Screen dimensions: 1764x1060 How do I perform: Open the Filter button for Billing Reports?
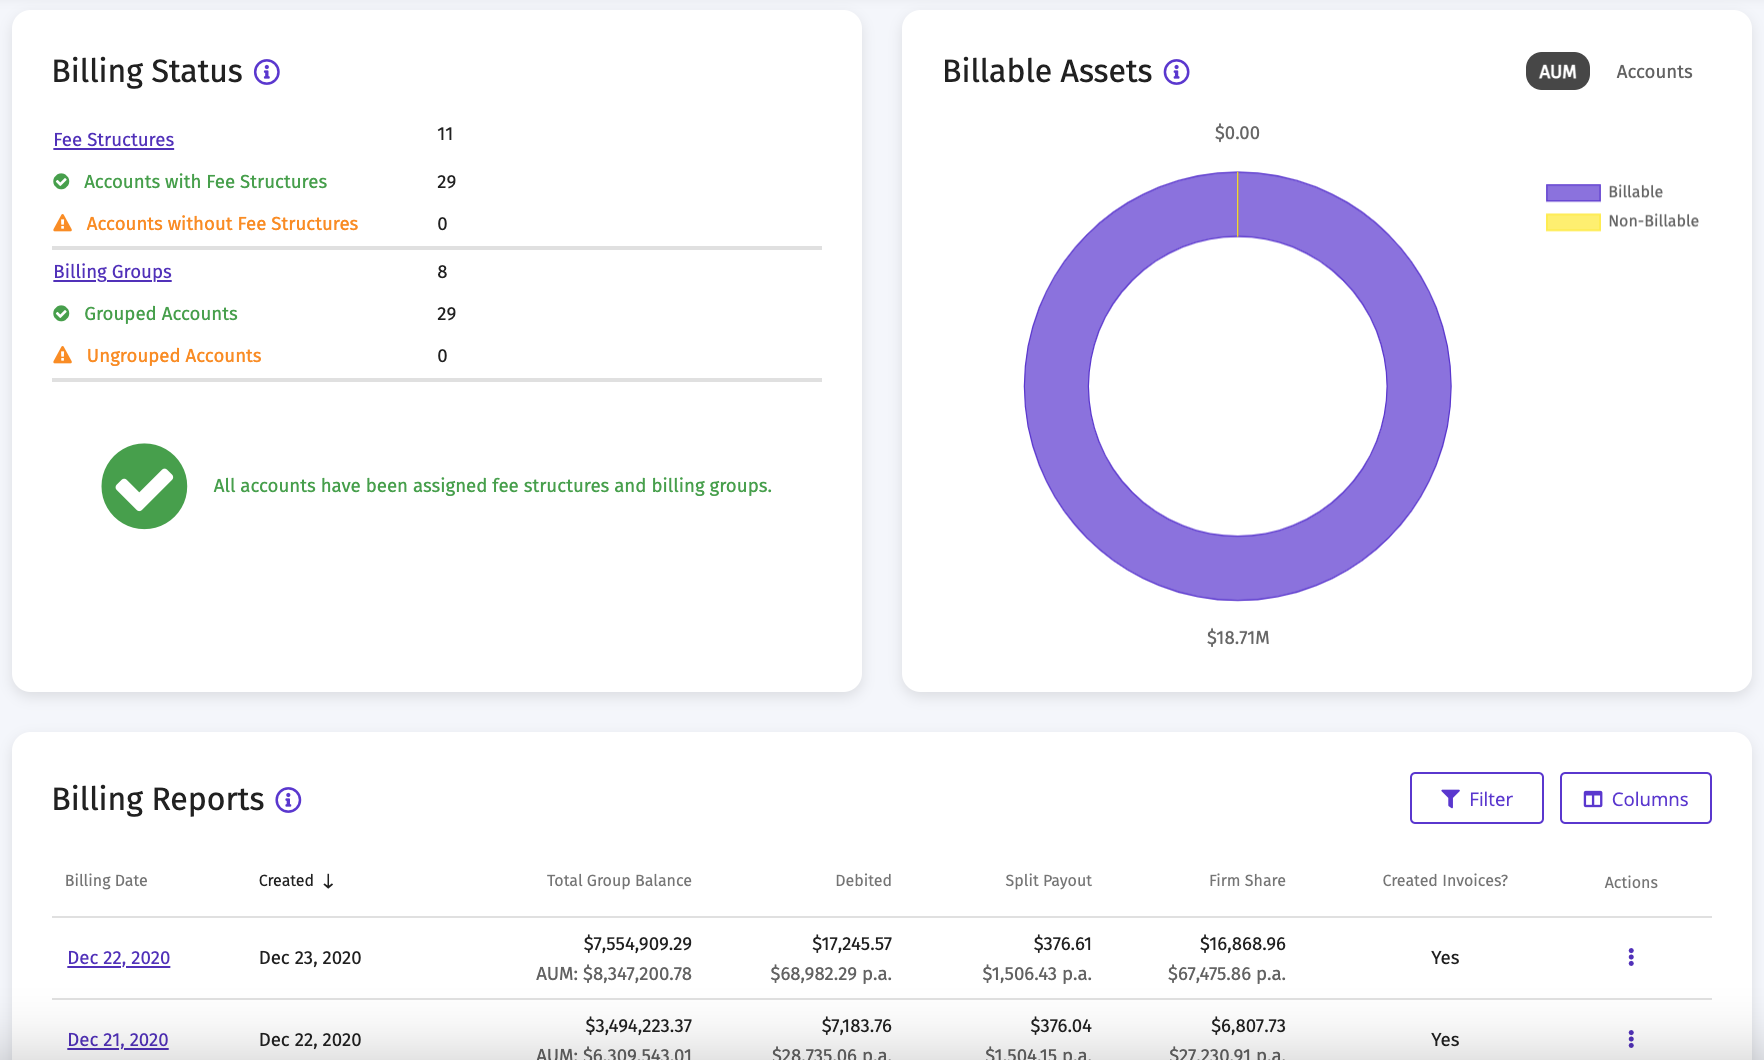pos(1476,798)
